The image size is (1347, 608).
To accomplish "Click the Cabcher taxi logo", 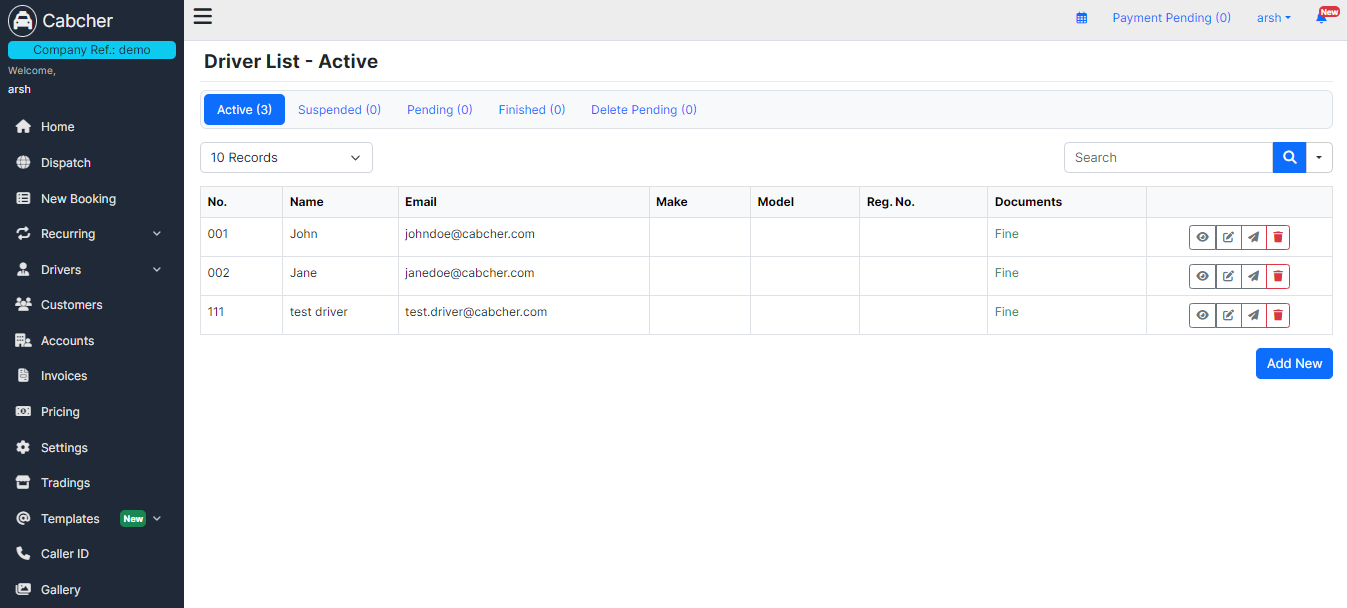I will click(x=22, y=21).
